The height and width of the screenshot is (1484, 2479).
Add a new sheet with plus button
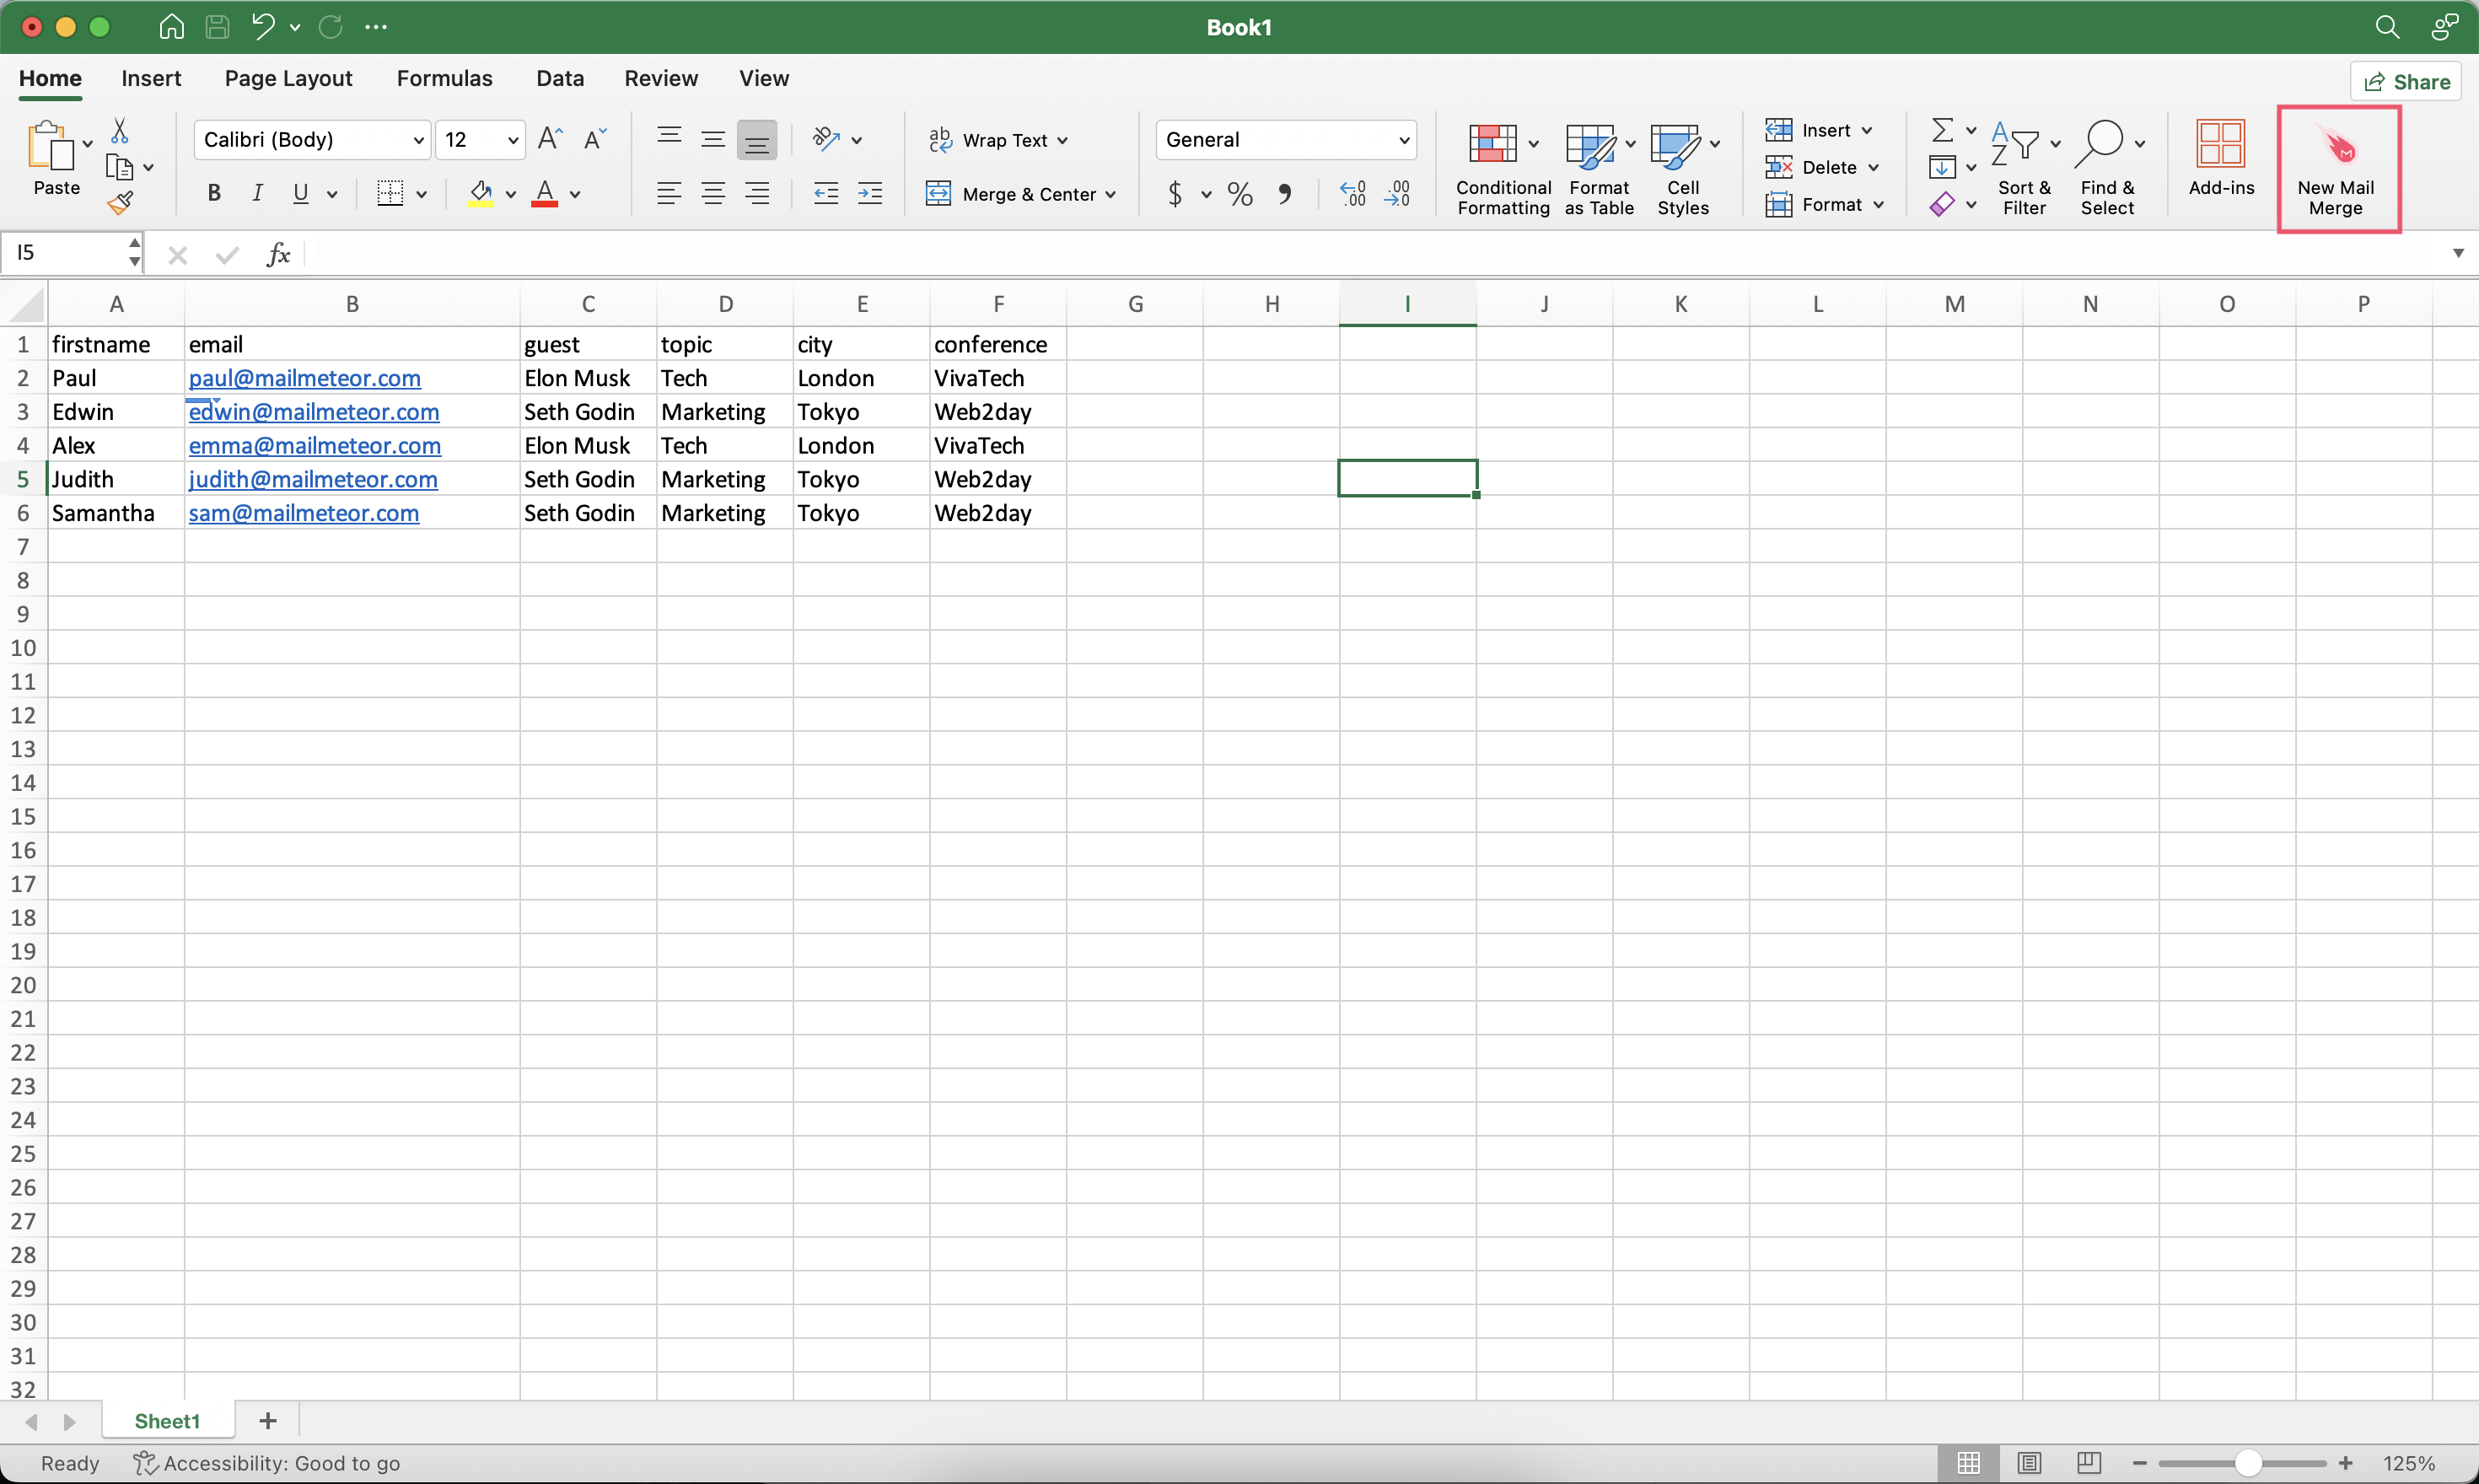(x=268, y=1421)
